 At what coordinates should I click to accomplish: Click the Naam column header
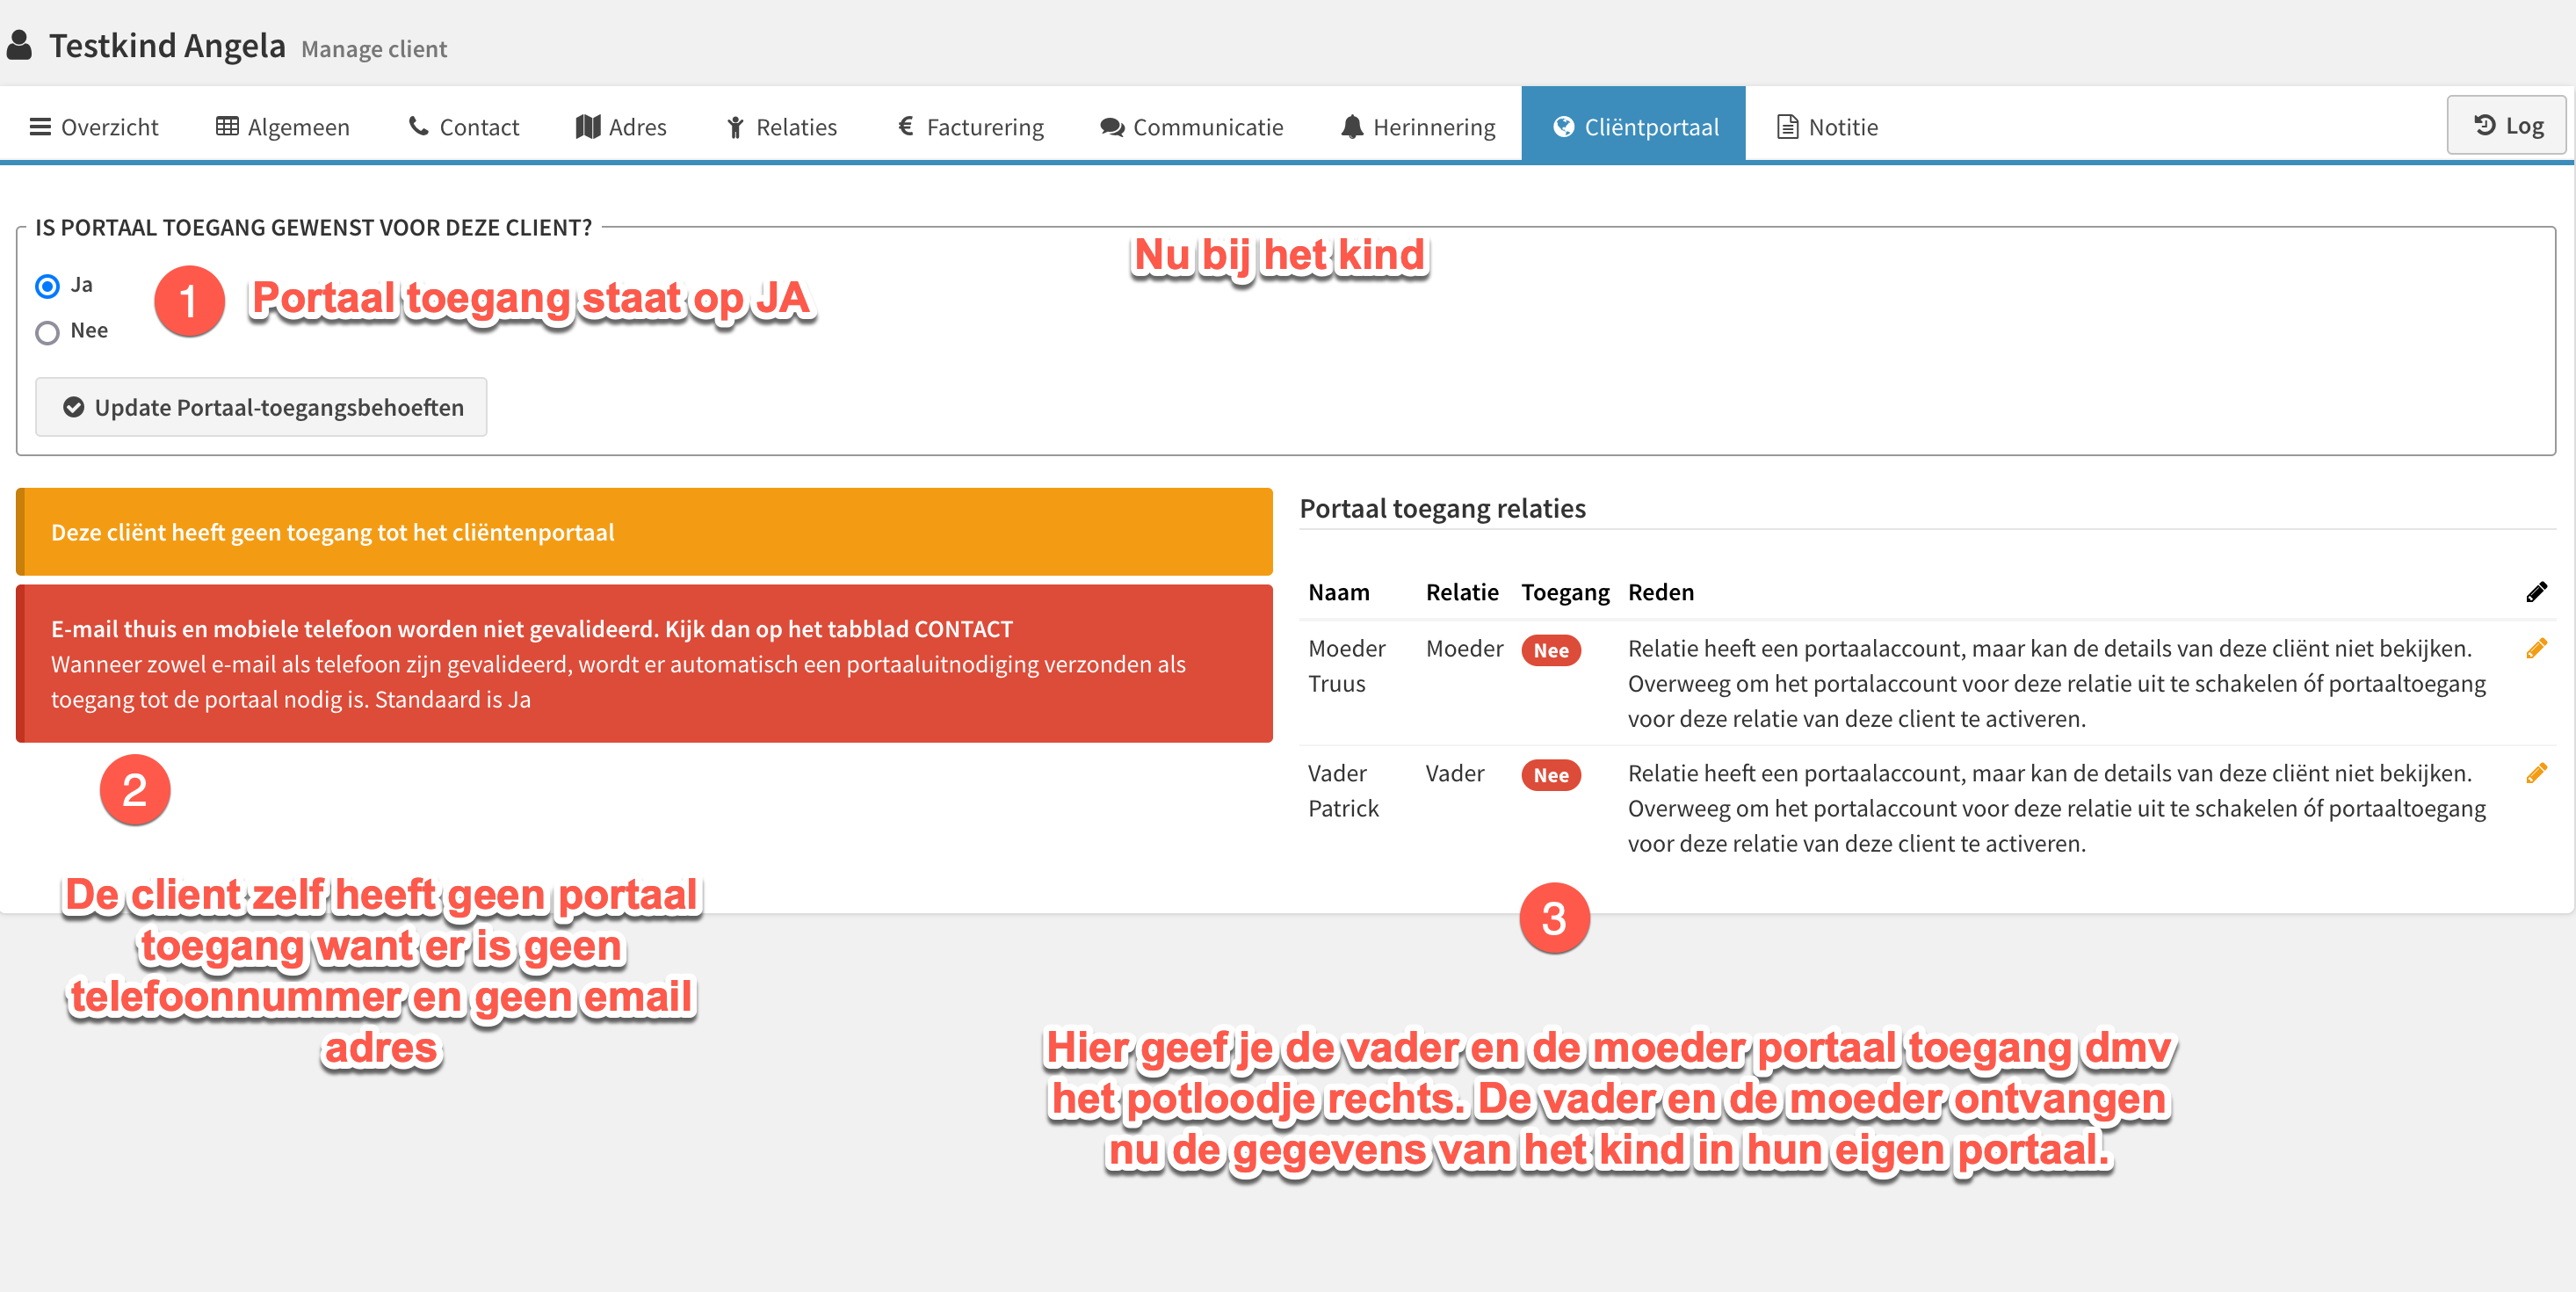coord(1338,592)
